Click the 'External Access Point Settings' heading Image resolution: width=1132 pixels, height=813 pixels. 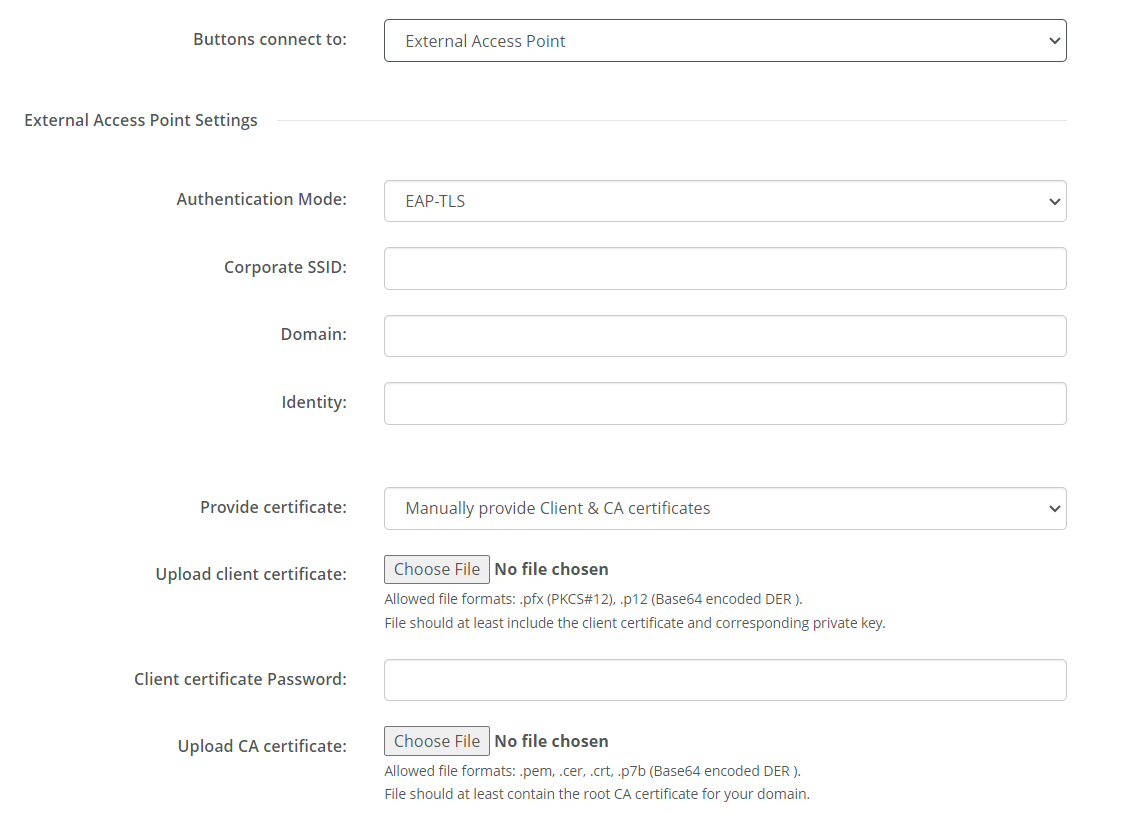coord(141,120)
